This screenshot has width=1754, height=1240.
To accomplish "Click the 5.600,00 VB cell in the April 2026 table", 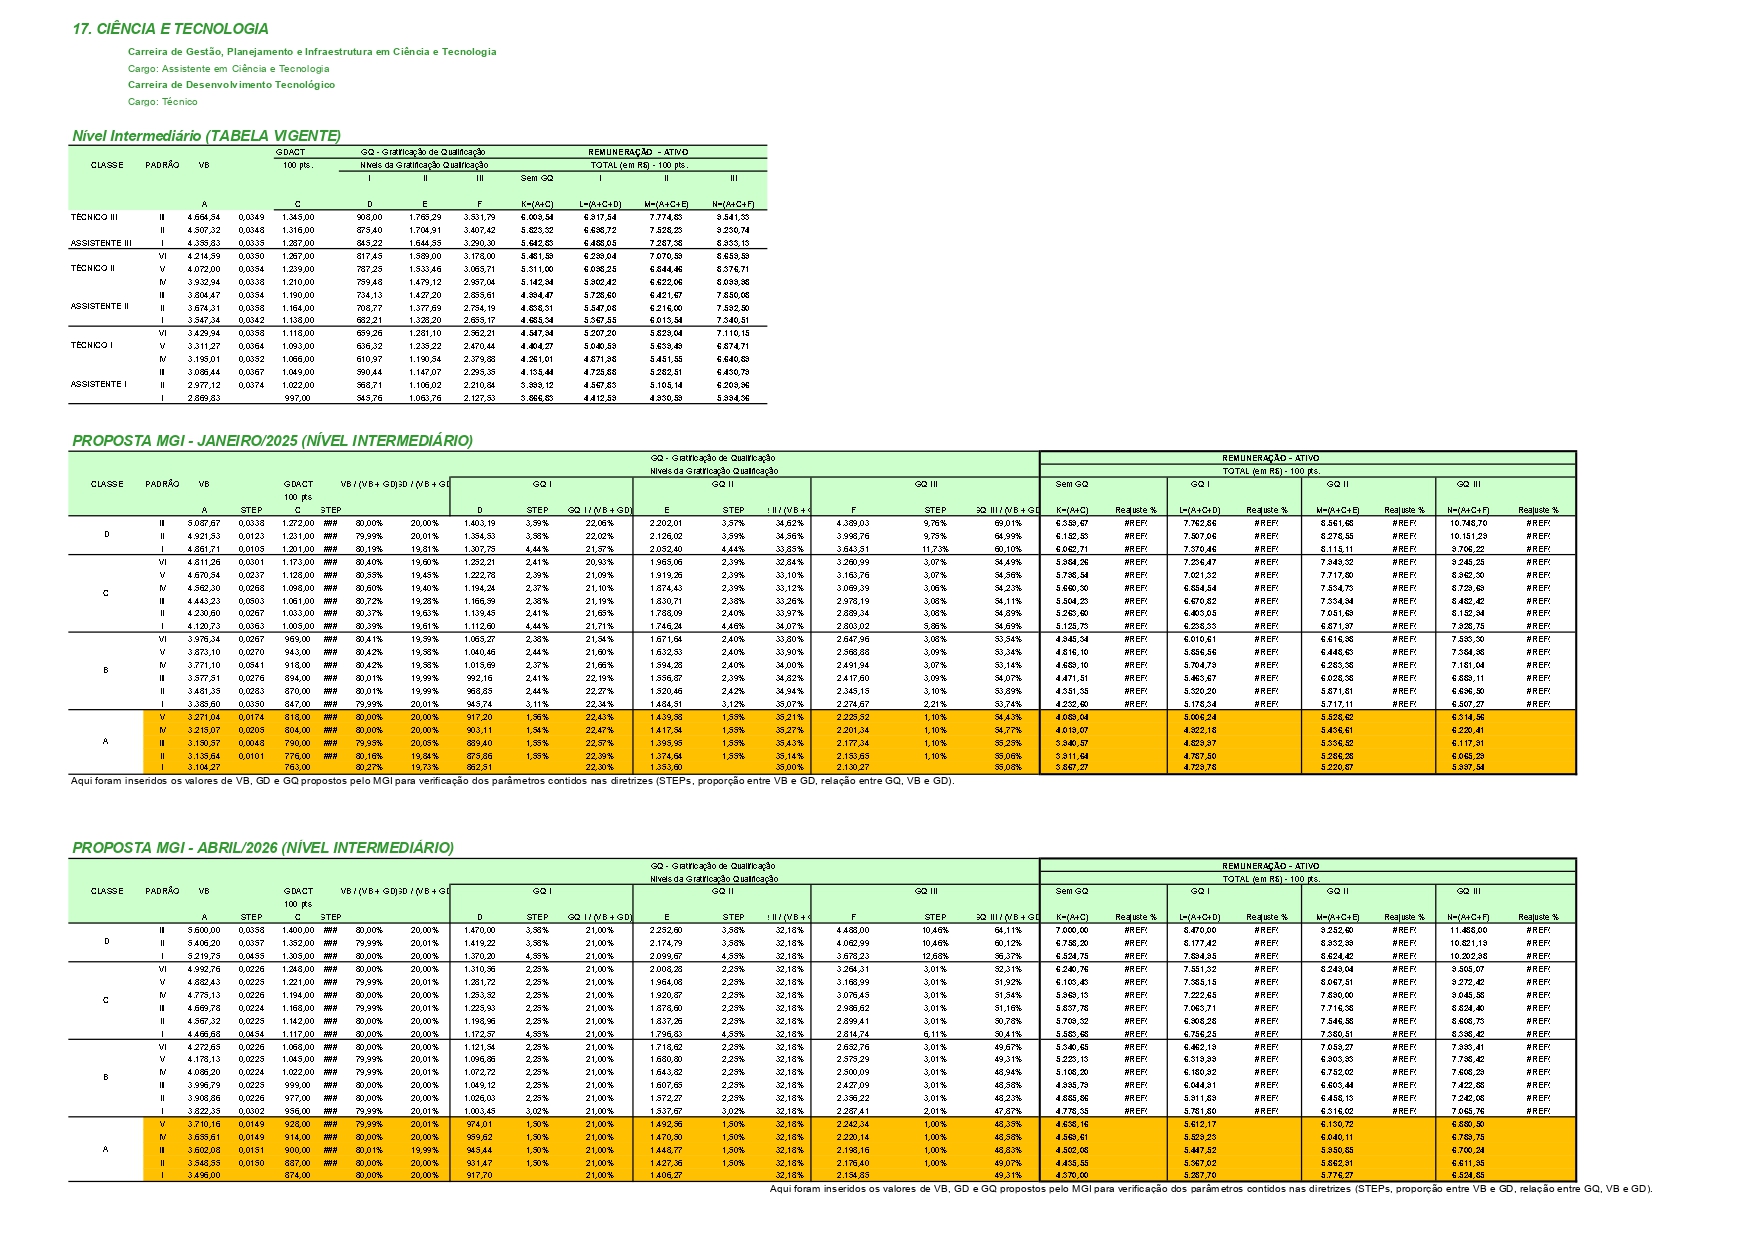I will pyautogui.click(x=204, y=930).
